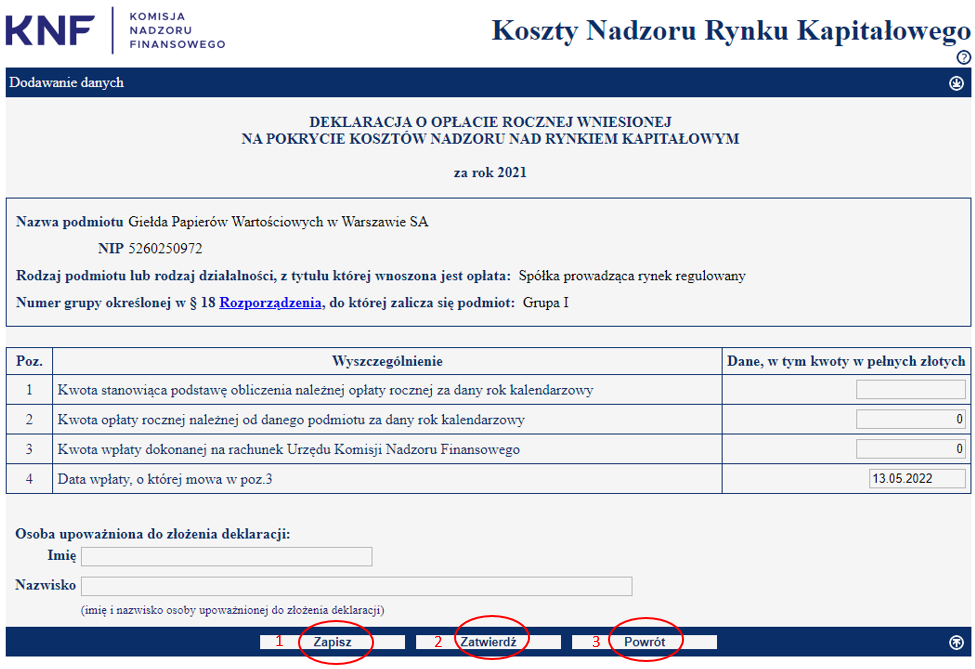This screenshot has height=669, width=975.
Task: Click the Wyszczególnienie column header
Action: (387, 361)
